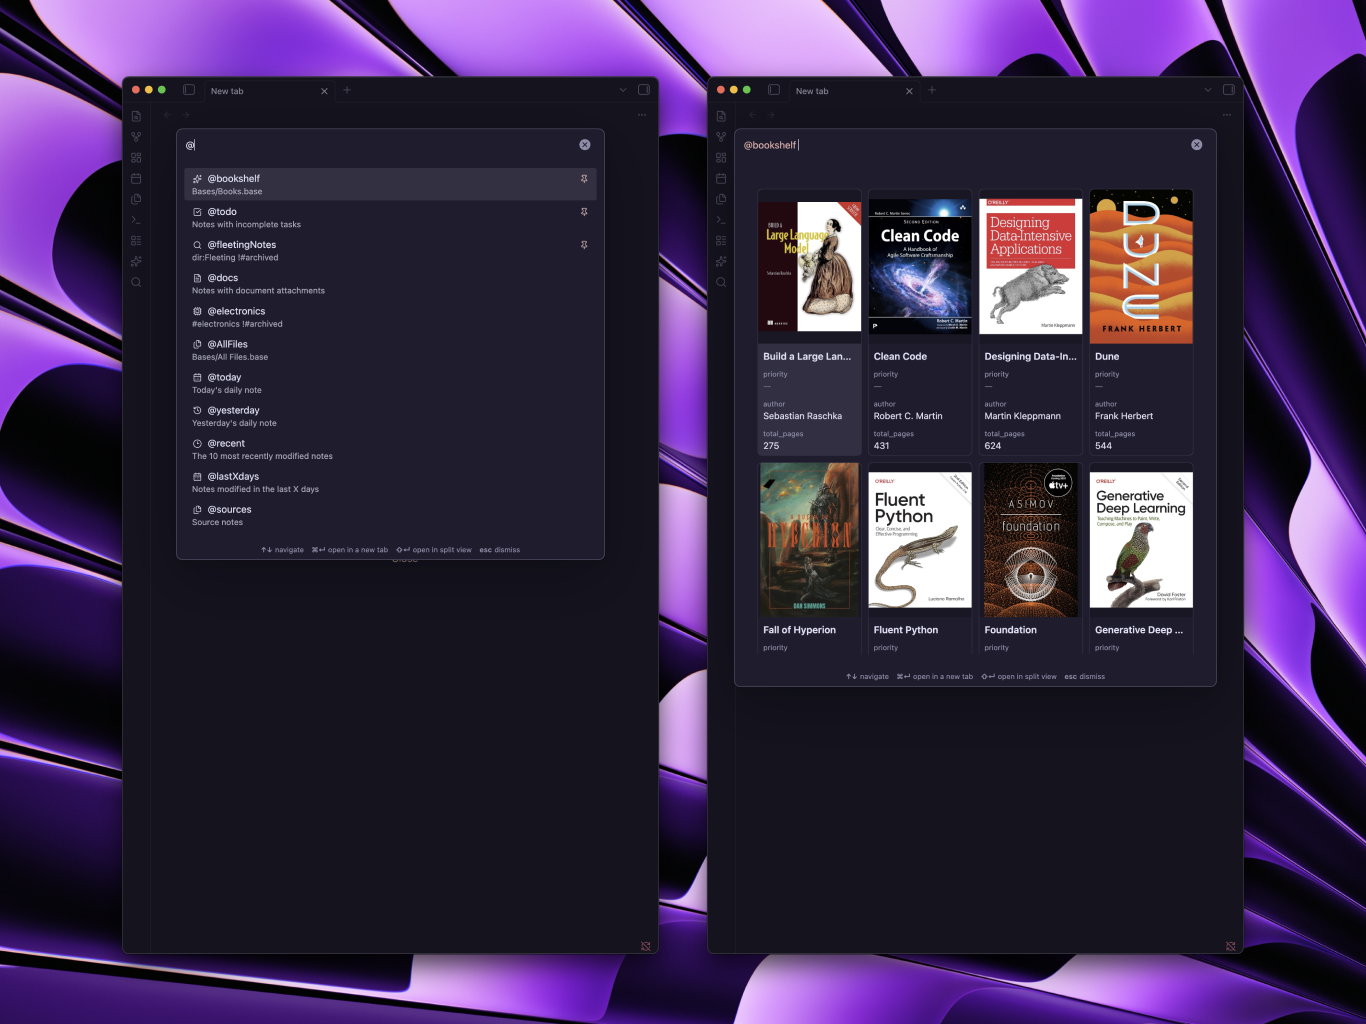The image size is (1366, 1024).
Task: Click the sparkle icon in right window ribbon
Action: (x=721, y=262)
